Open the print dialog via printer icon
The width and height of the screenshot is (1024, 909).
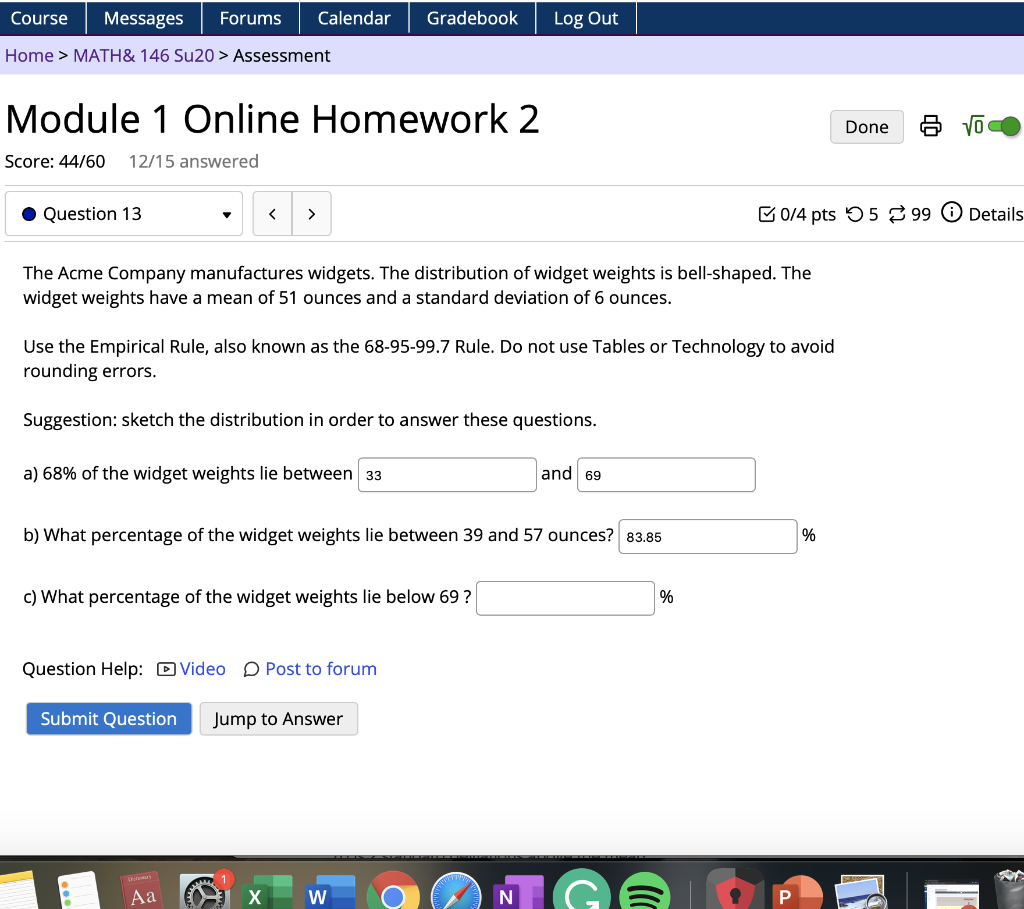click(x=930, y=126)
